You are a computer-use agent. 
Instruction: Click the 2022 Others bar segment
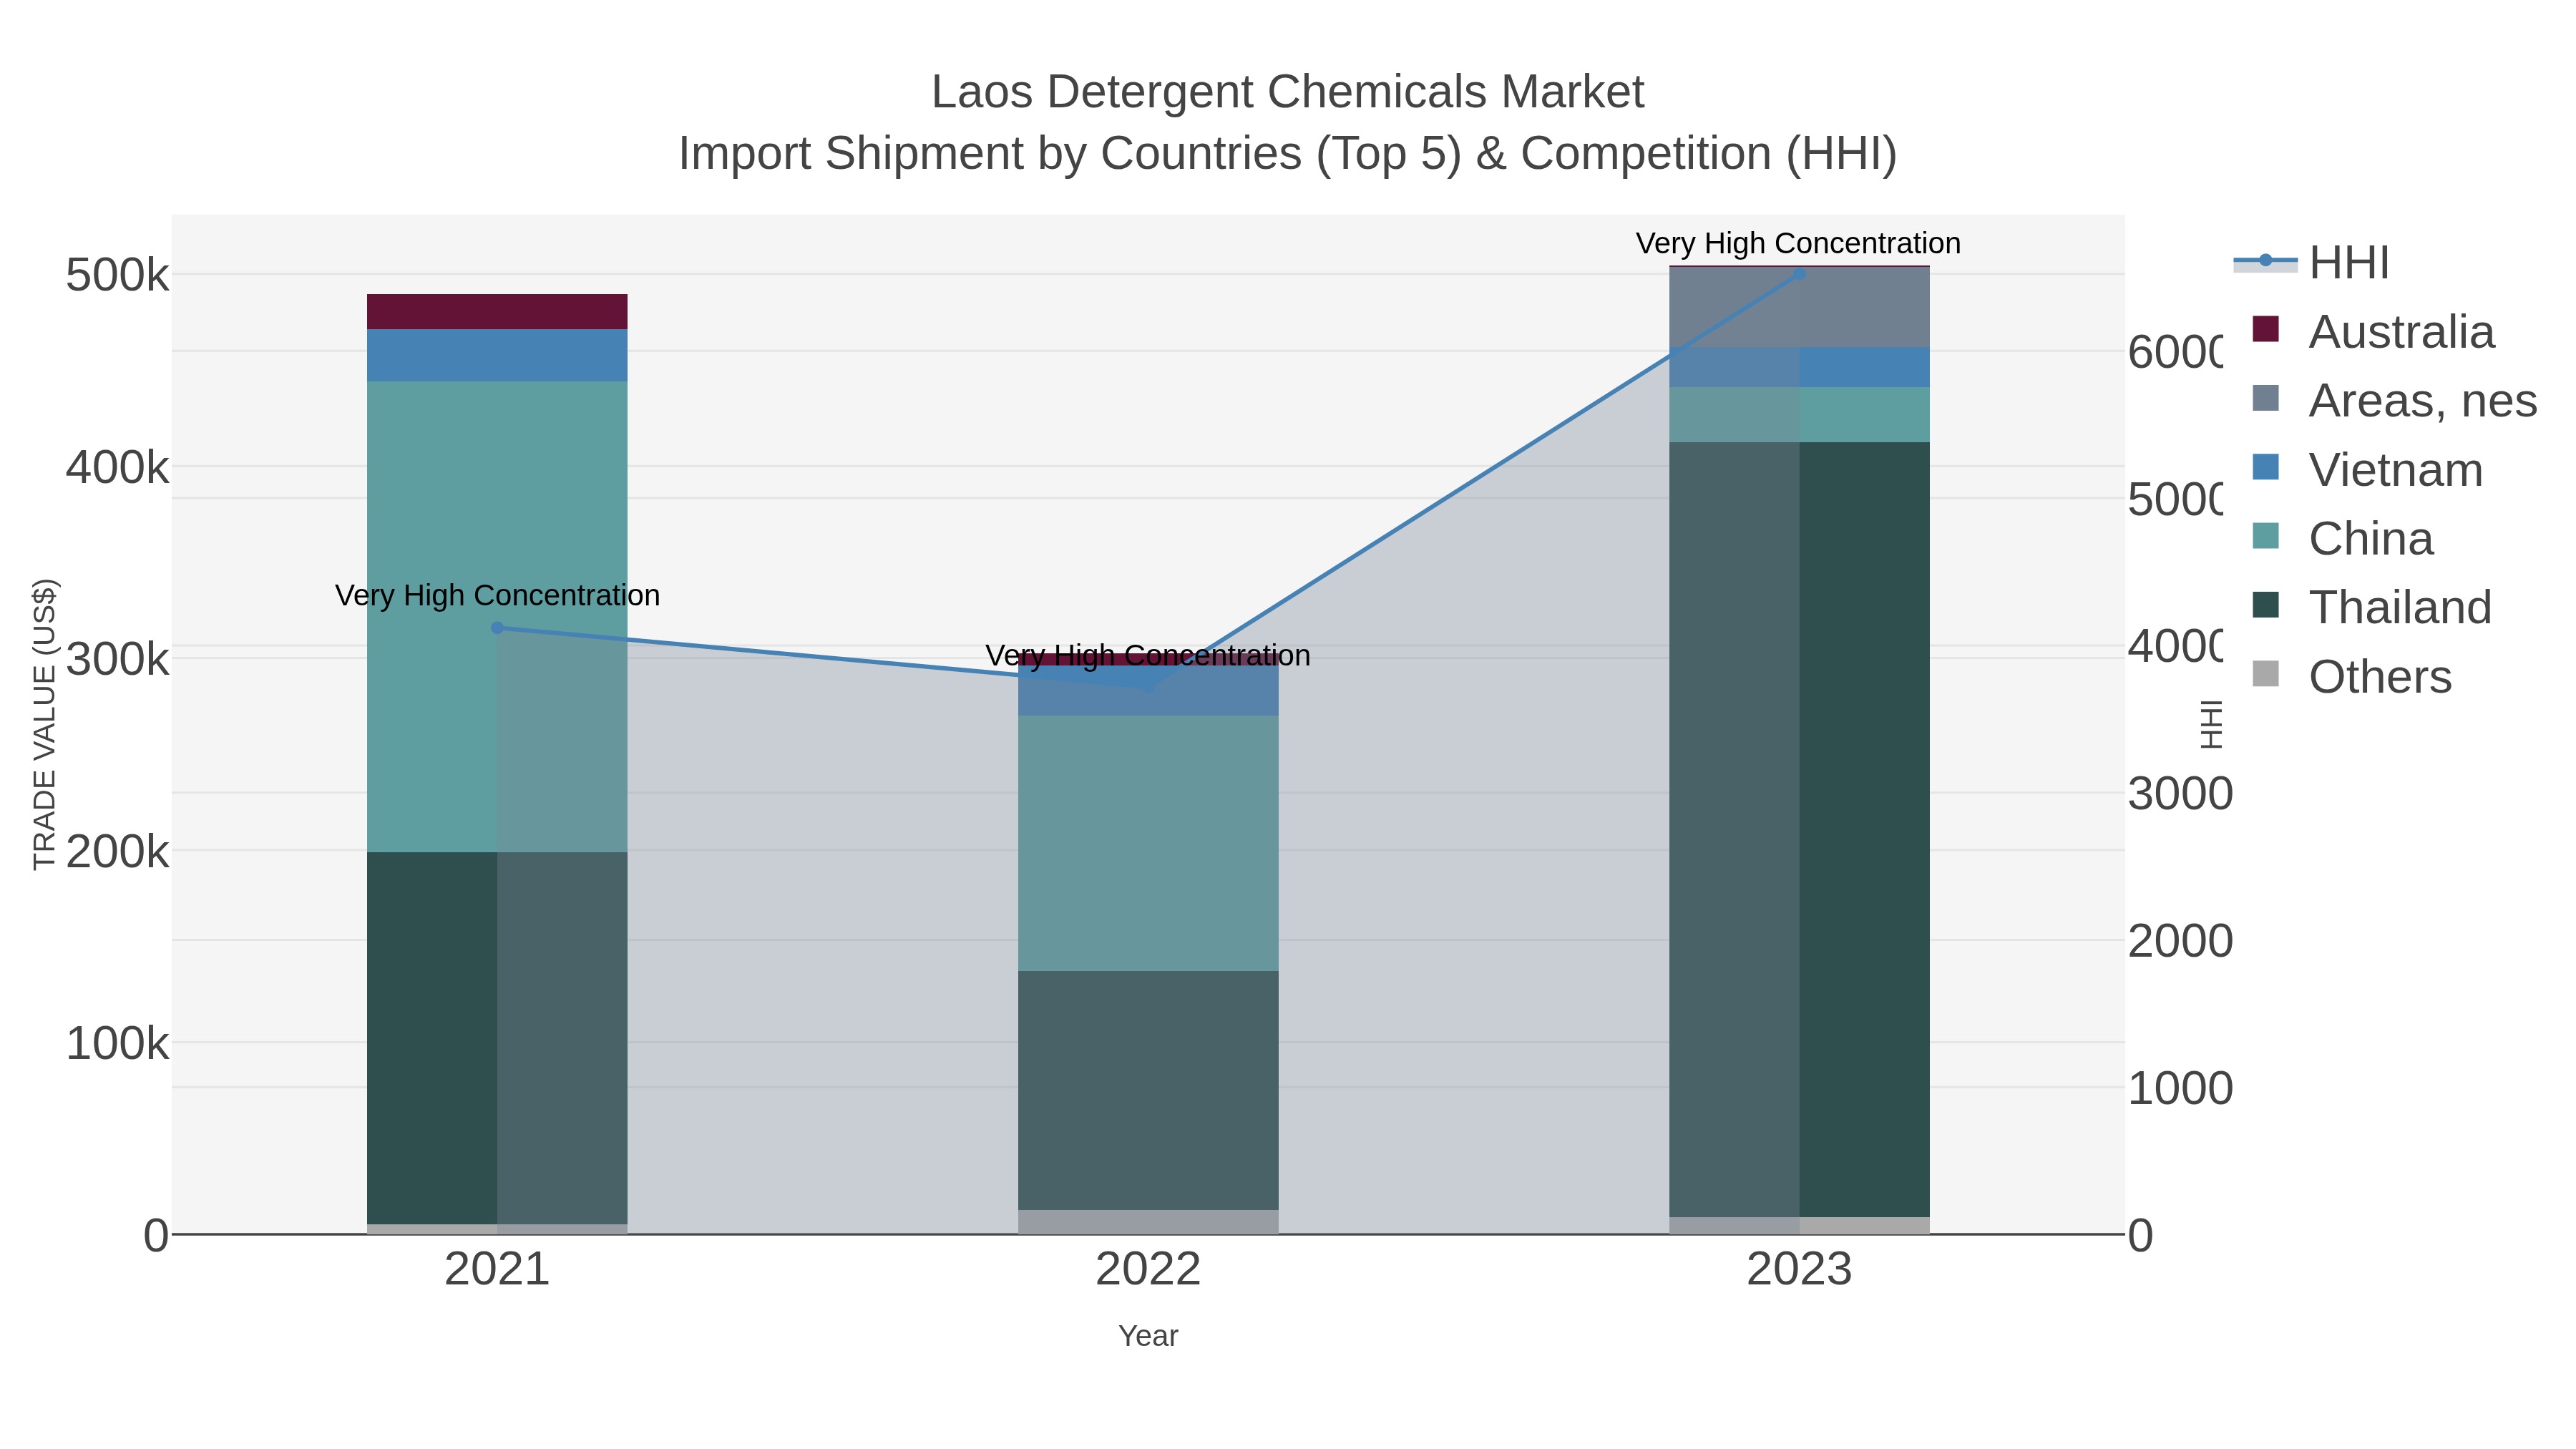(1148, 1222)
